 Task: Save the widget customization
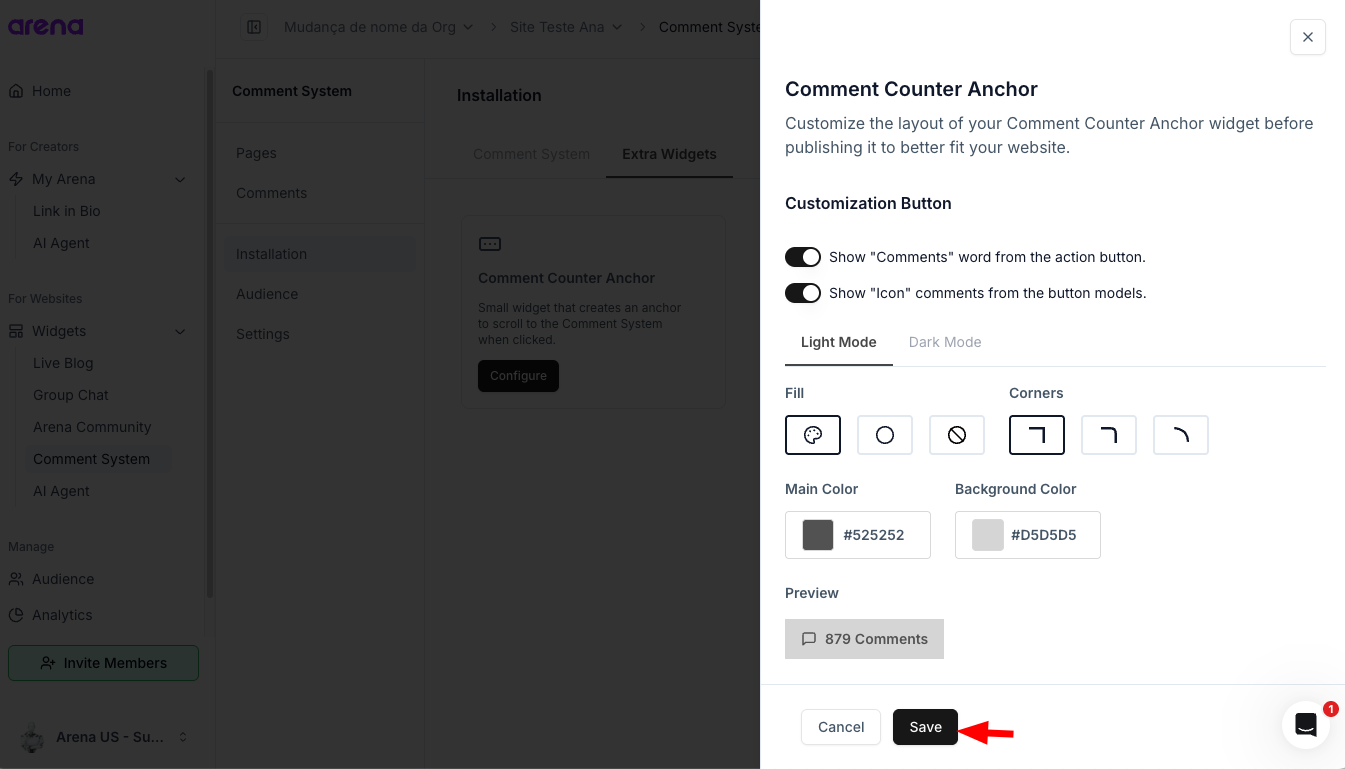pyautogui.click(x=926, y=727)
